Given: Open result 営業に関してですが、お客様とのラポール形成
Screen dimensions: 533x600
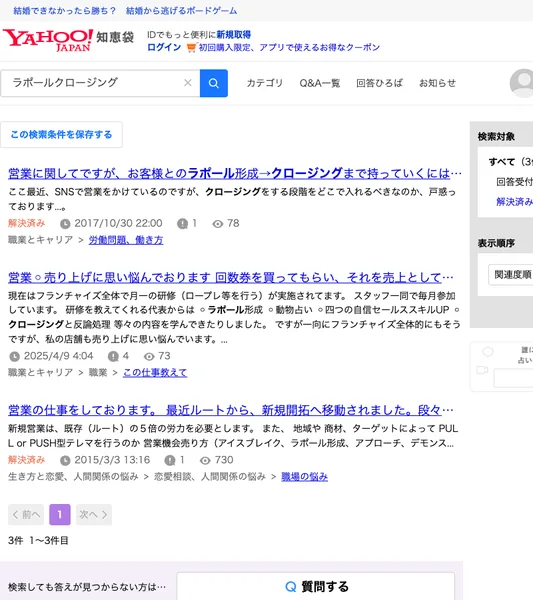Looking at the screenshot, I should click(x=235, y=173).
